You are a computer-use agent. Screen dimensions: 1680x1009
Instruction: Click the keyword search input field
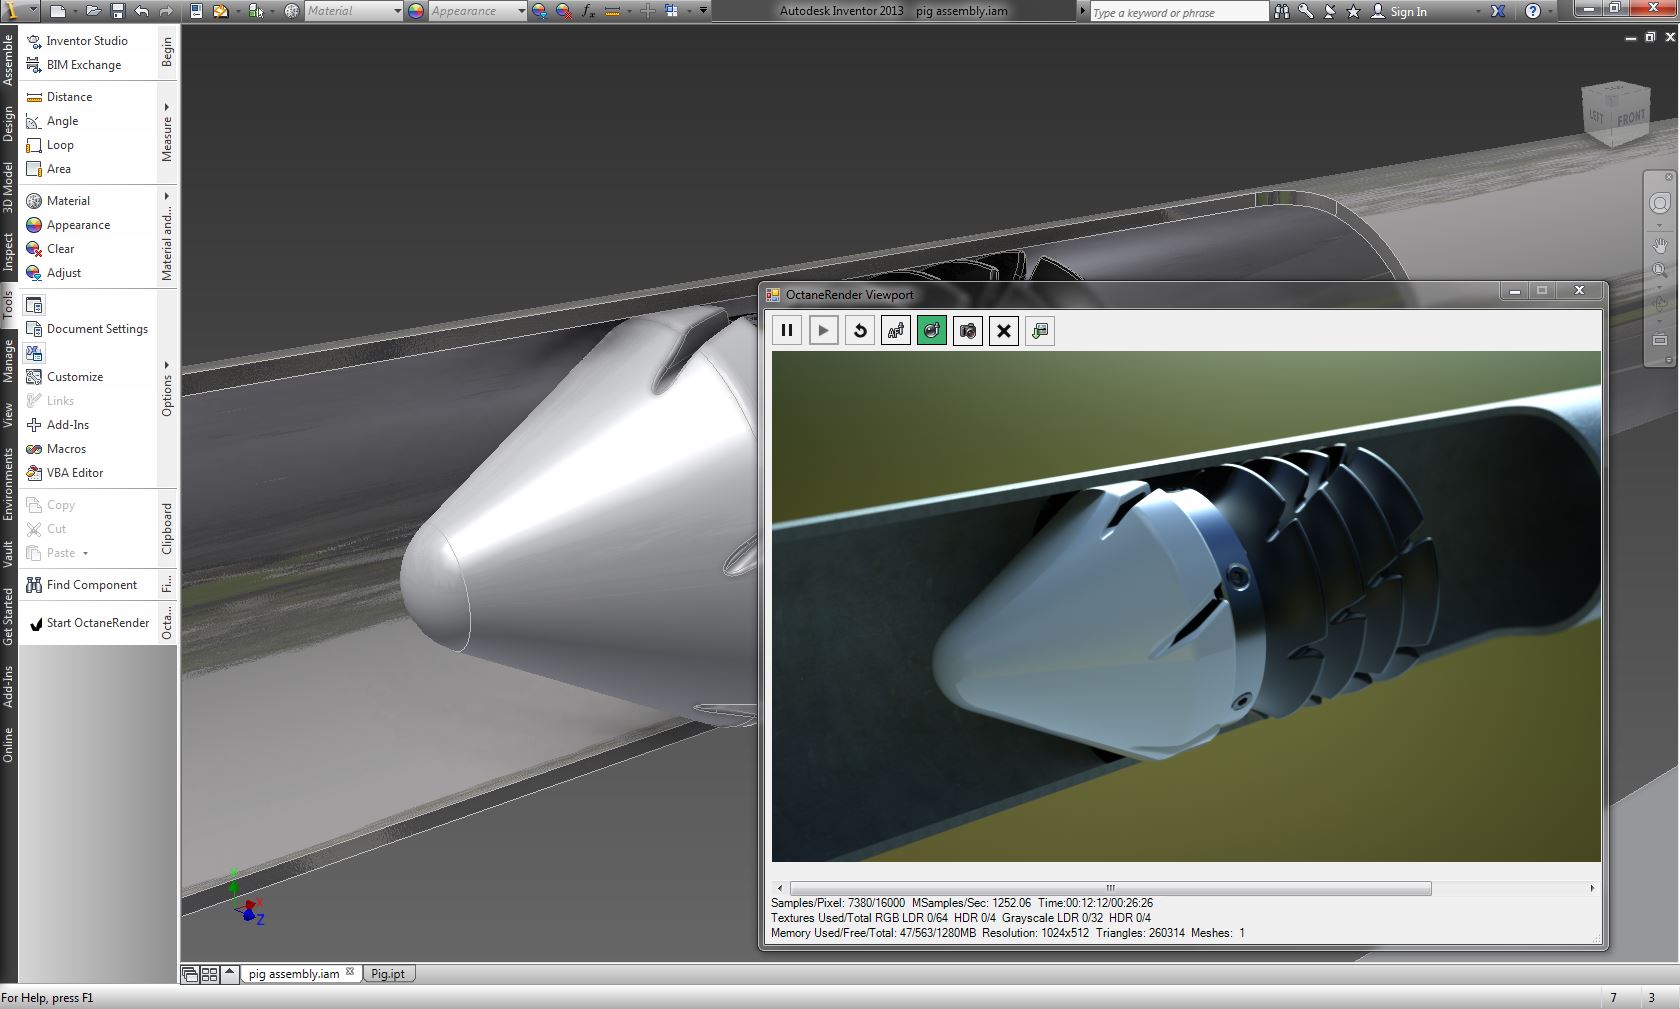point(1179,12)
